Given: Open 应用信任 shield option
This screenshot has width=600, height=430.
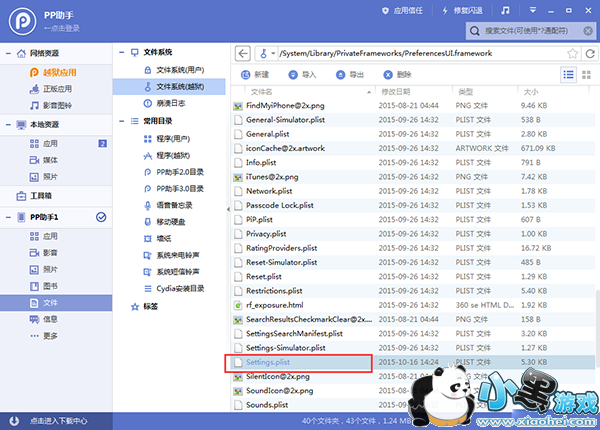Looking at the screenshot, I should [402, 11].
